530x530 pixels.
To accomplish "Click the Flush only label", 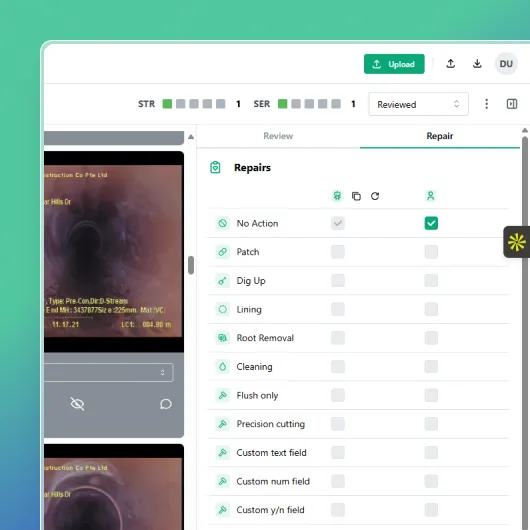I will coord(257,395).
